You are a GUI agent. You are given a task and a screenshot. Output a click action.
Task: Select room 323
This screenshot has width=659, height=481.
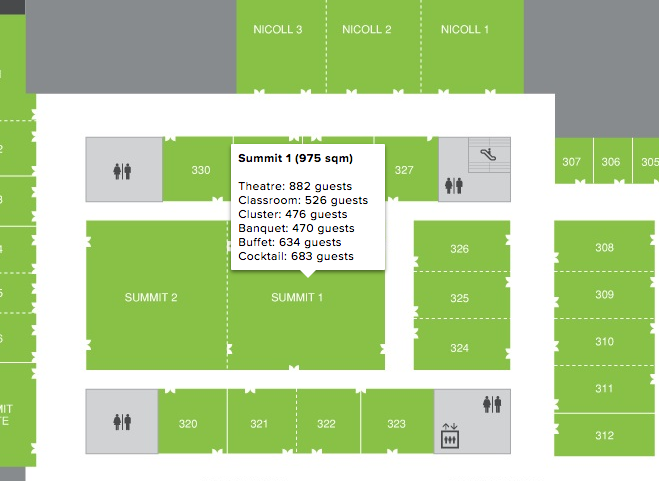click(x=397, y=421)
